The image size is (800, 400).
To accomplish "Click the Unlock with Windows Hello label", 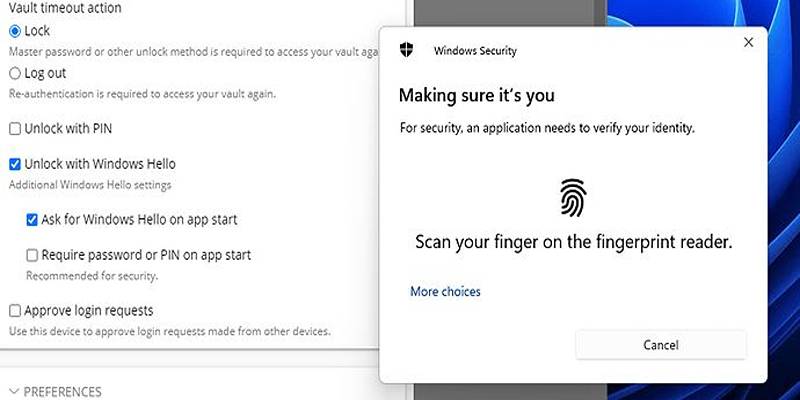I will 100,164.
